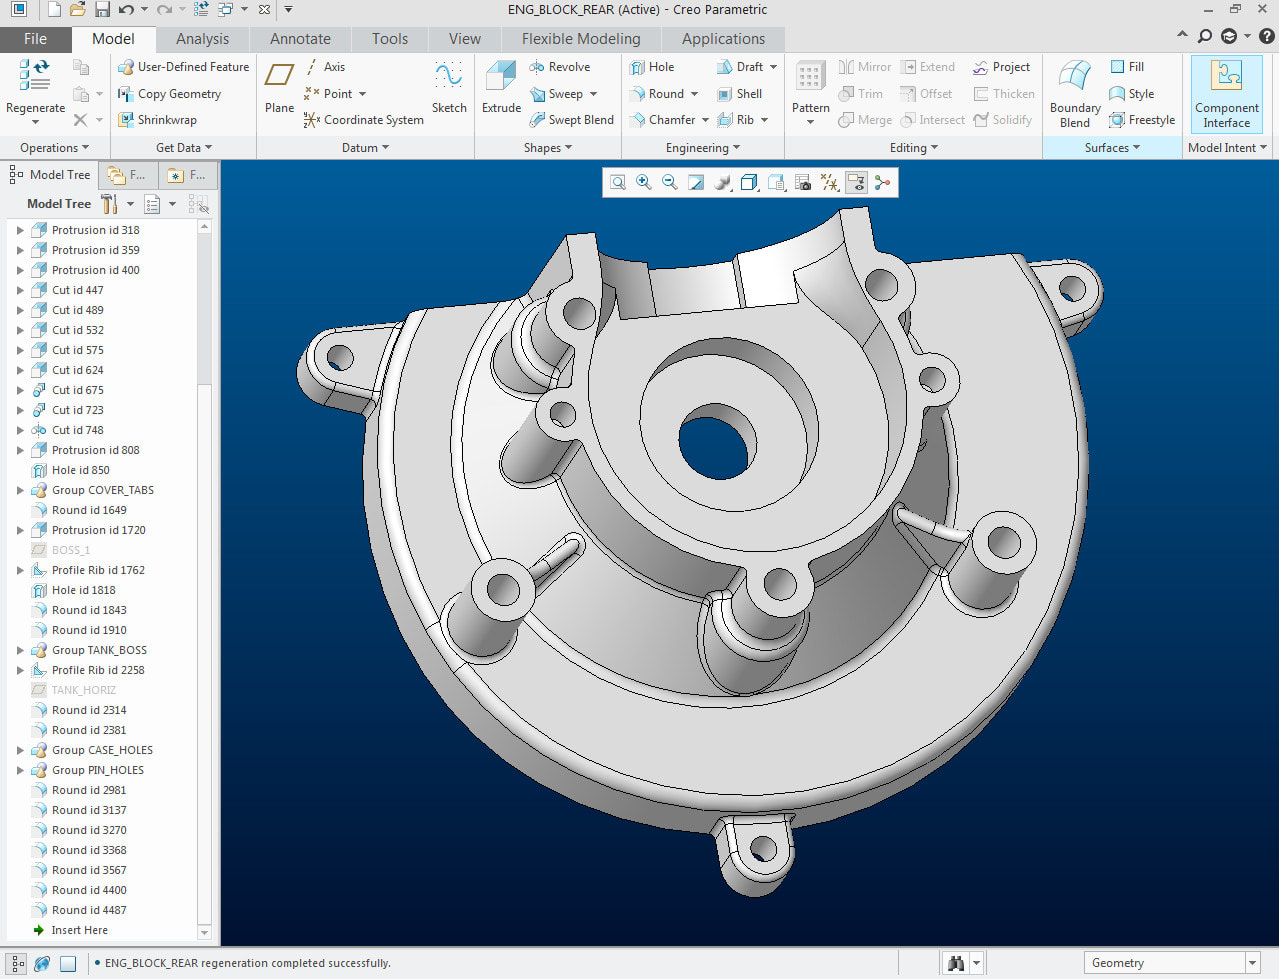Switch to the Flexible Modeling tab

point(580,39)
